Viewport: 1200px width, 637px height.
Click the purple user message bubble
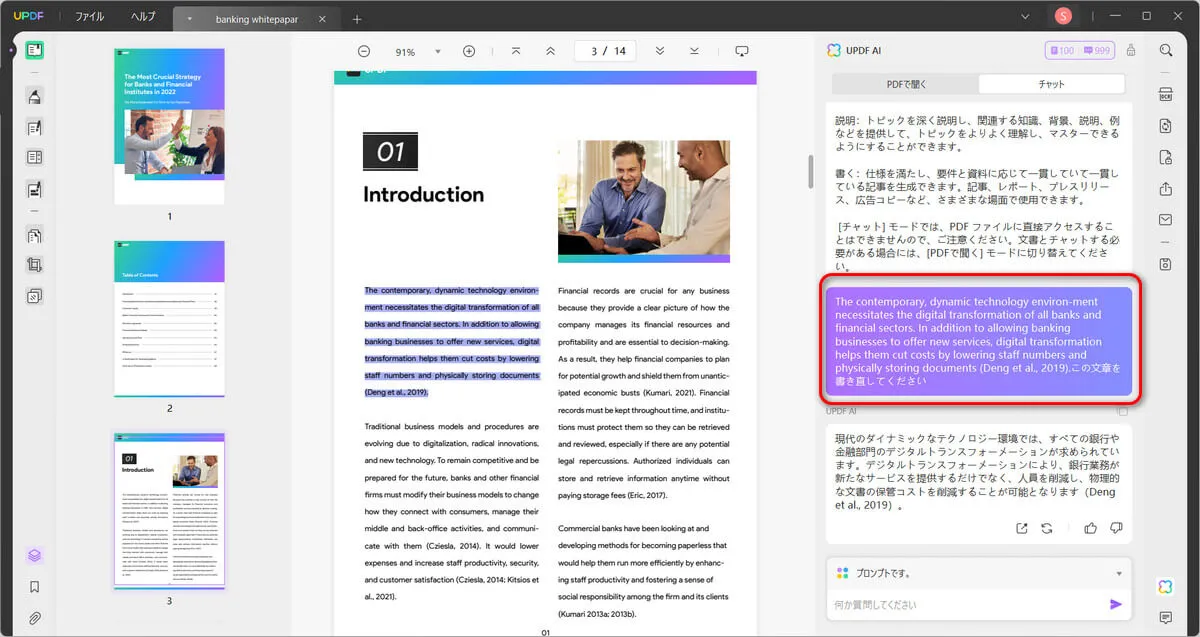point(981,341)
